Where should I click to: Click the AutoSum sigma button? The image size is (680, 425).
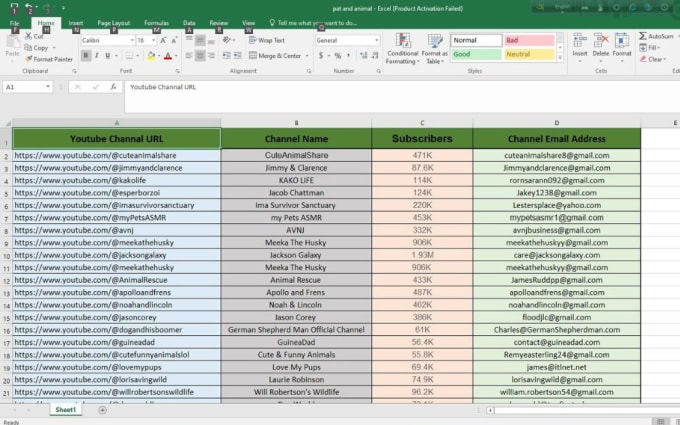tap(656, 36)
